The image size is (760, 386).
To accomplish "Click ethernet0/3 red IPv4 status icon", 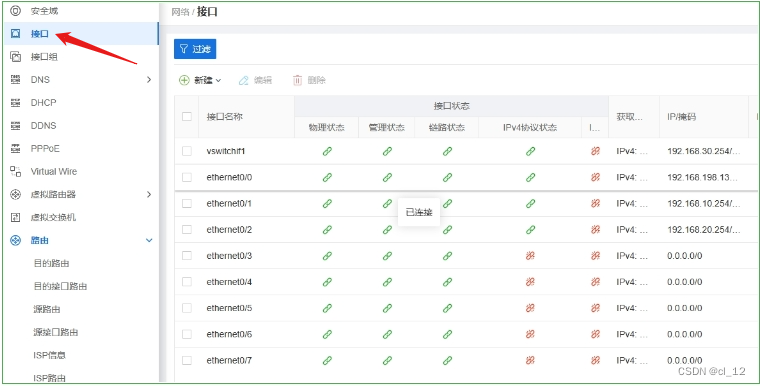I will pyautogui.click(x=530, y=256).
